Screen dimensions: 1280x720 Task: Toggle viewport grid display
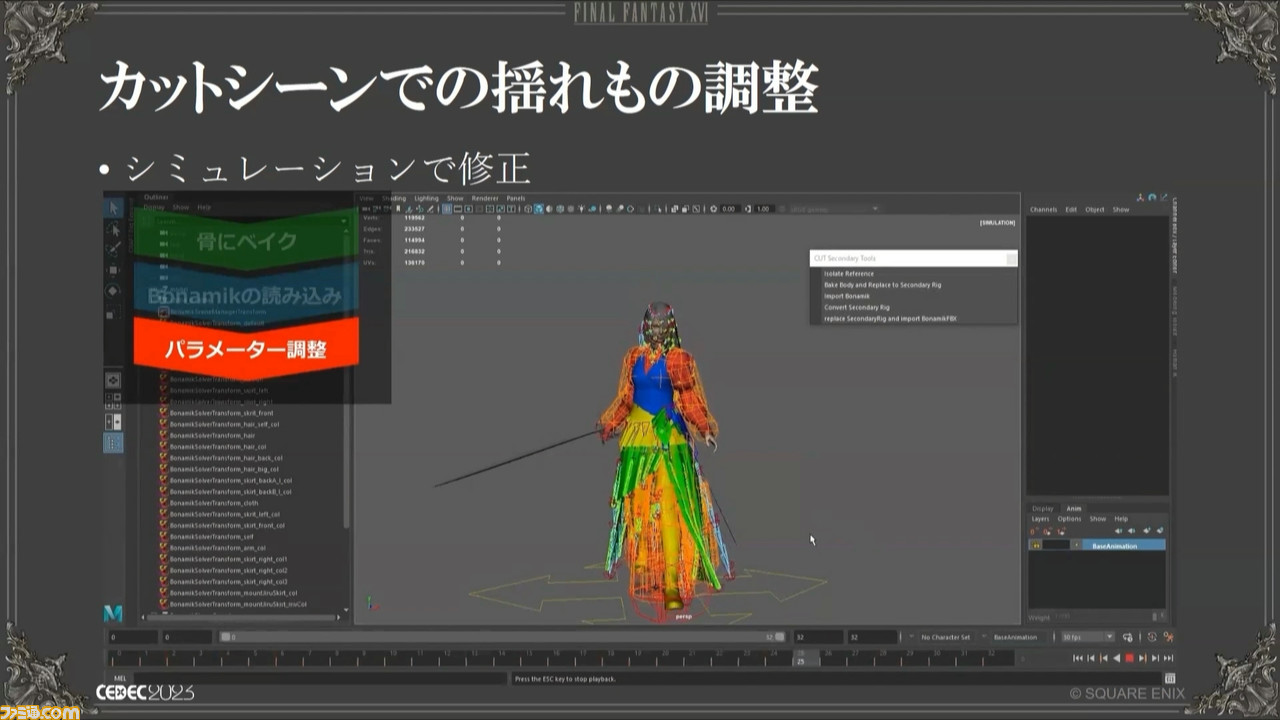point(446,209)
